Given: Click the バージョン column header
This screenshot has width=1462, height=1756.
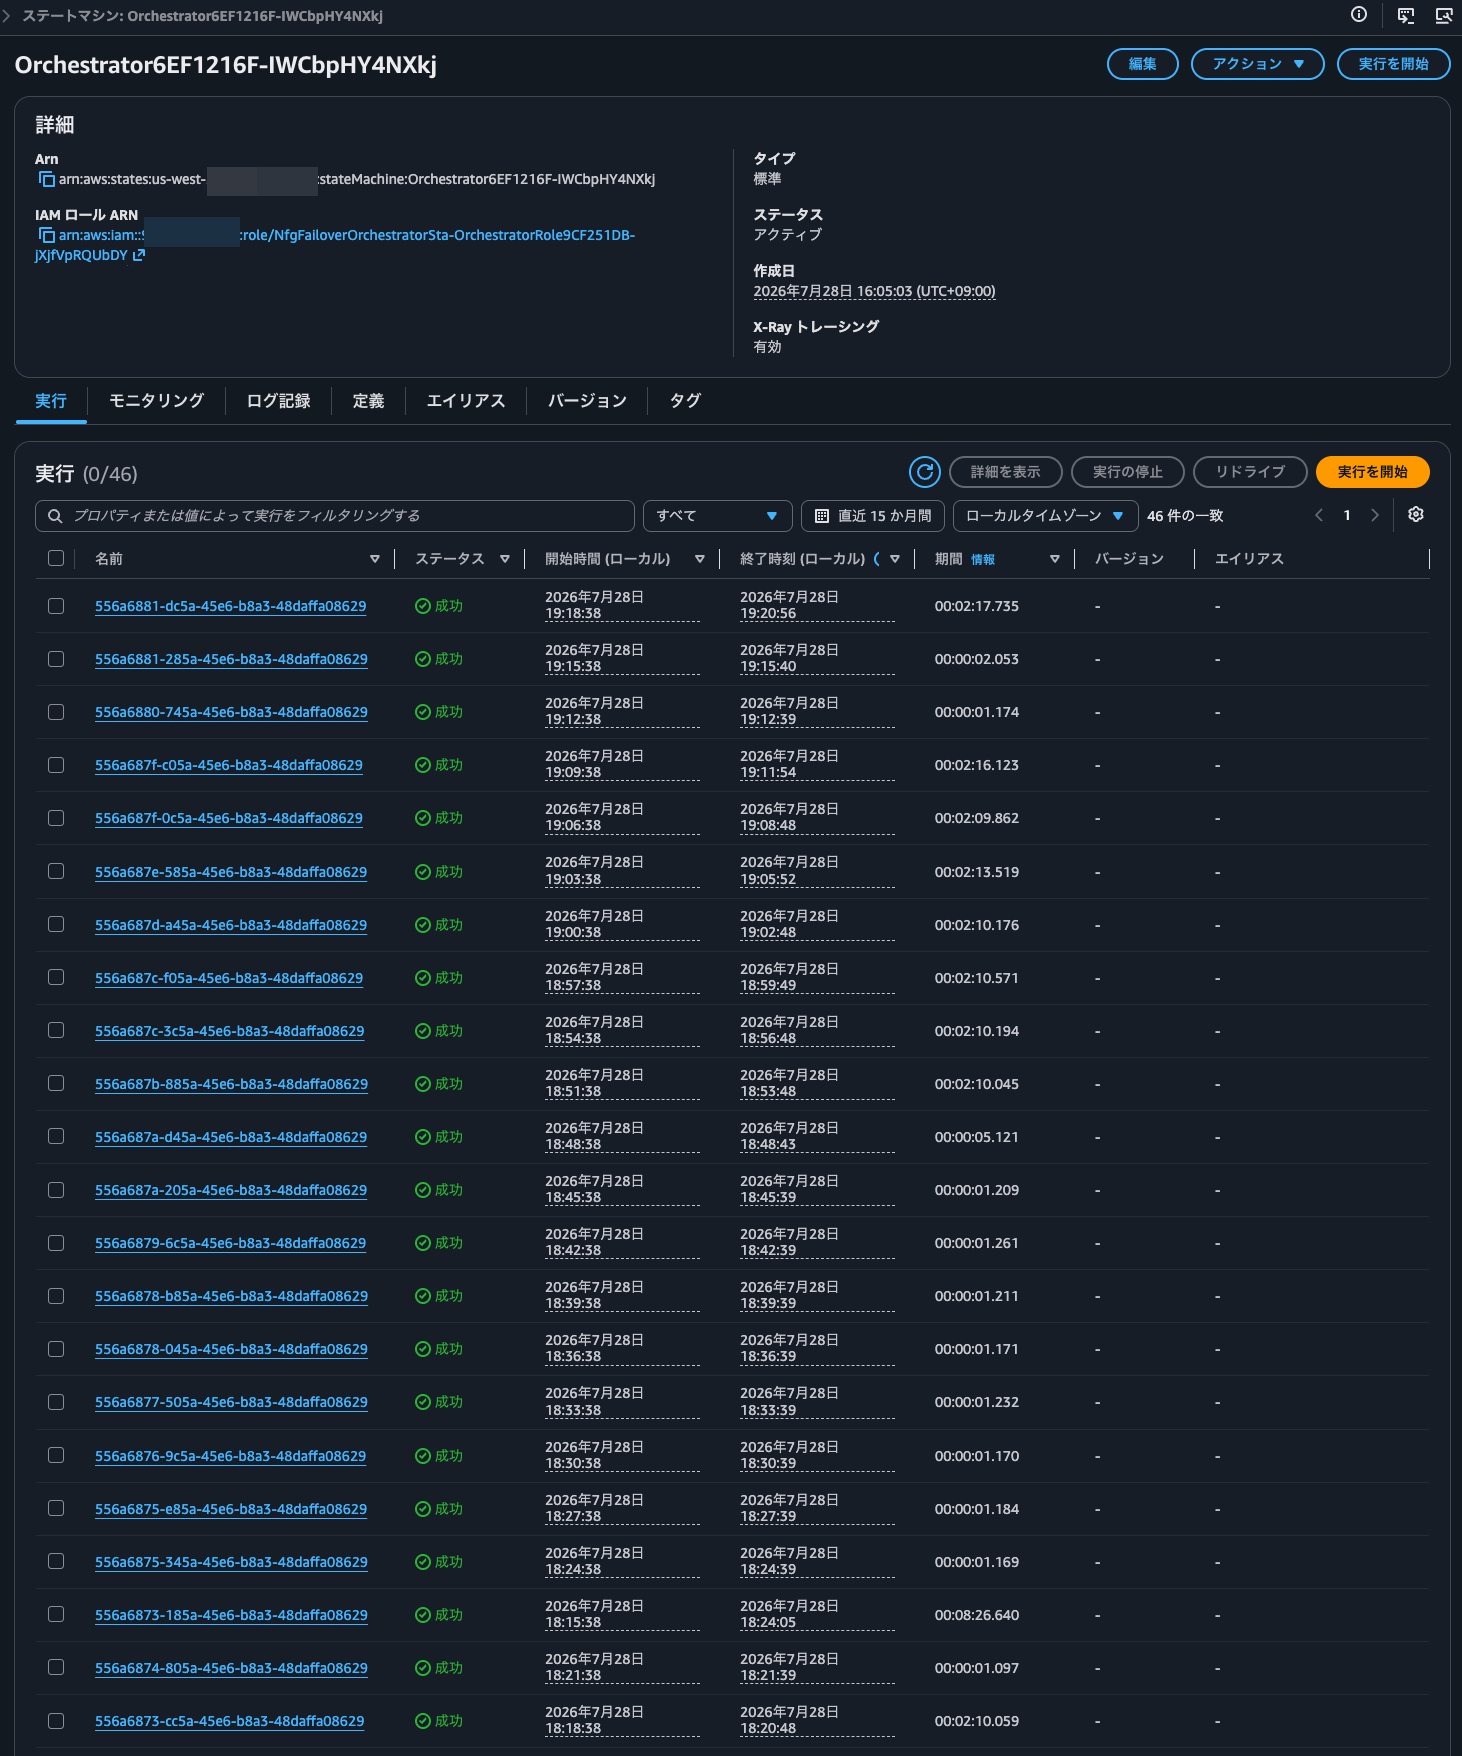Looking at the screenshot, I should (x=1129, y=559).
